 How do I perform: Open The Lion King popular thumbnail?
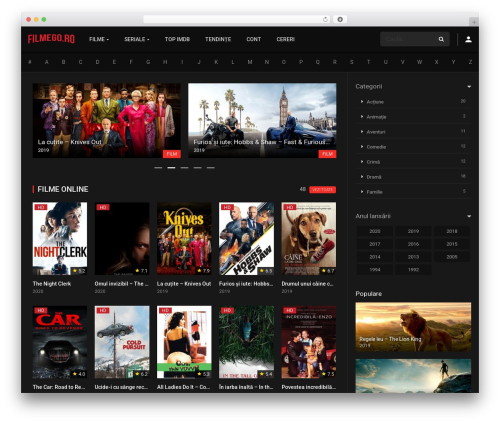pos(413,327)
